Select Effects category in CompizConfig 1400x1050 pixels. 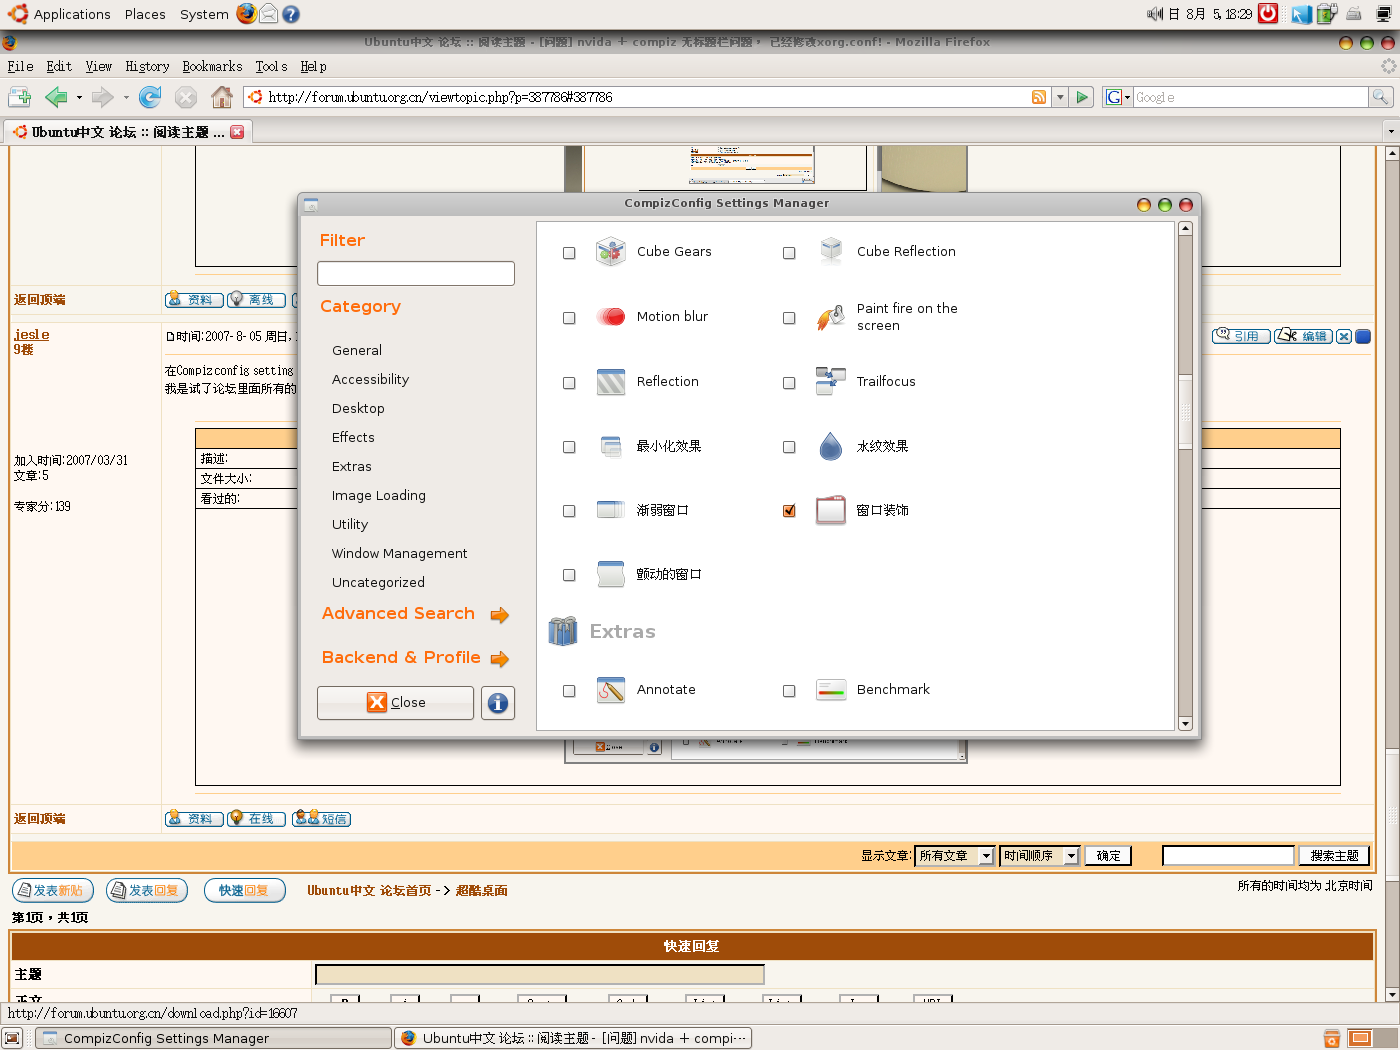click(x=353, y=437)
